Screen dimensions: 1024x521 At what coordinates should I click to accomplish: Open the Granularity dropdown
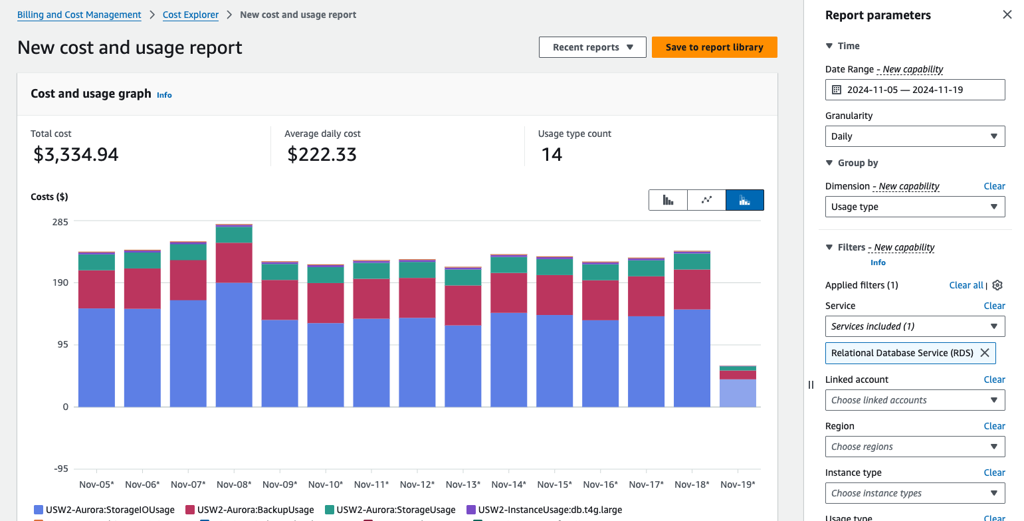click(x=915, y=136)
